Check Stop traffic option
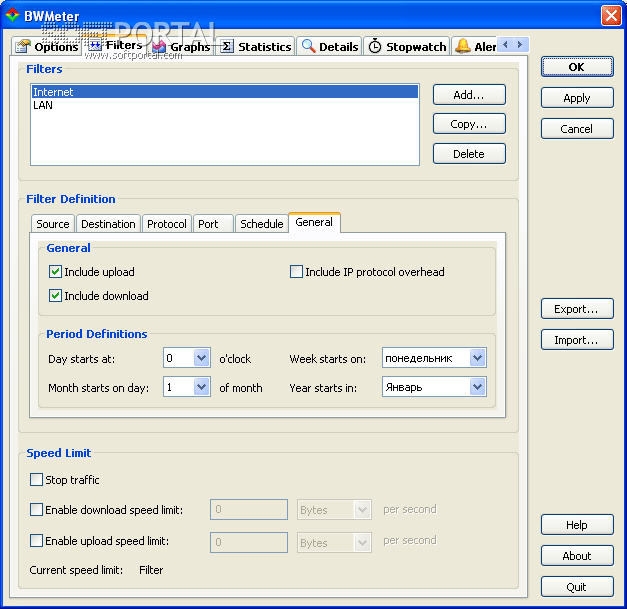 coord(36,480)
